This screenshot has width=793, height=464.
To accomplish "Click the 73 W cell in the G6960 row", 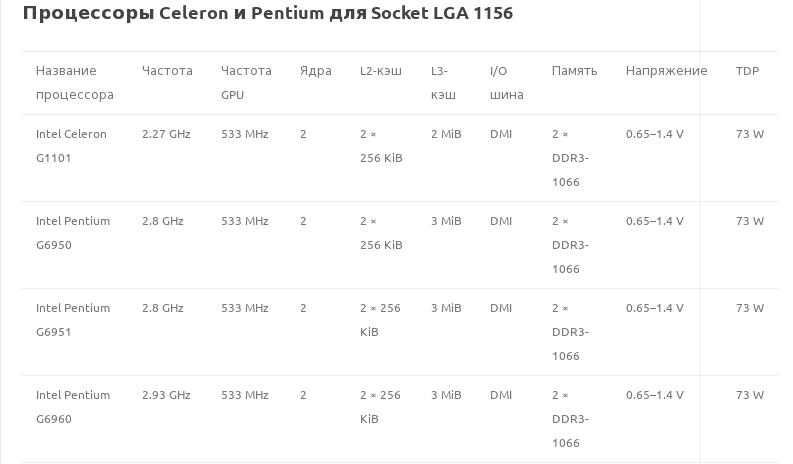I will (x=750, y=395).
